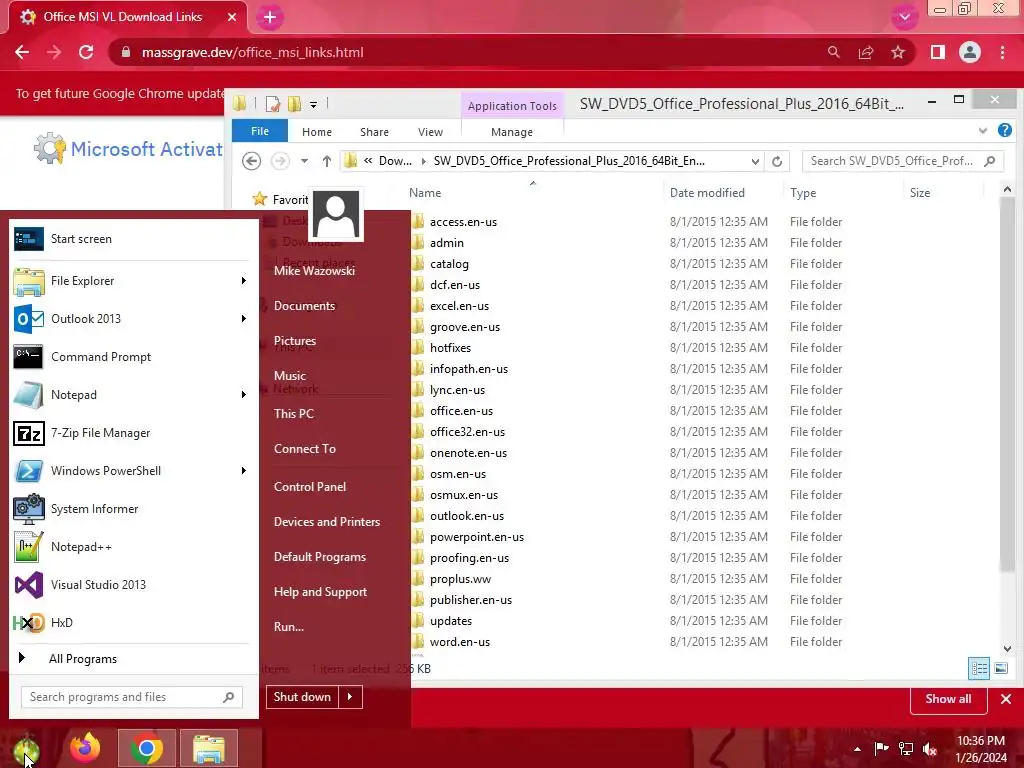Open new Chrome tab
The height and width of the screenshot is (768, 1024).
(x=270, y=17)
